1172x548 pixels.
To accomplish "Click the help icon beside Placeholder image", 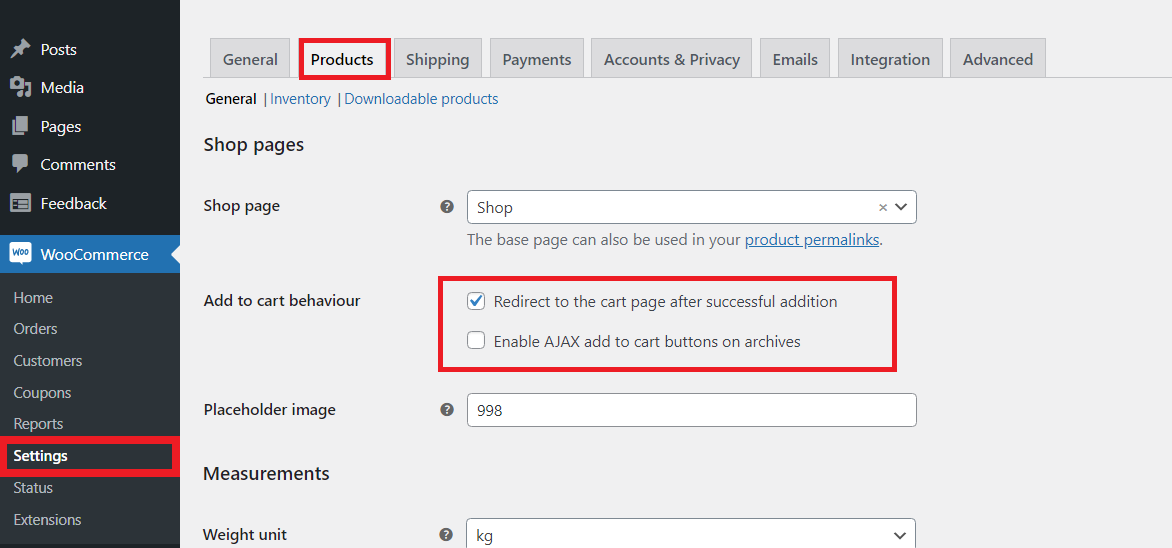I will [x=447, y=410].
